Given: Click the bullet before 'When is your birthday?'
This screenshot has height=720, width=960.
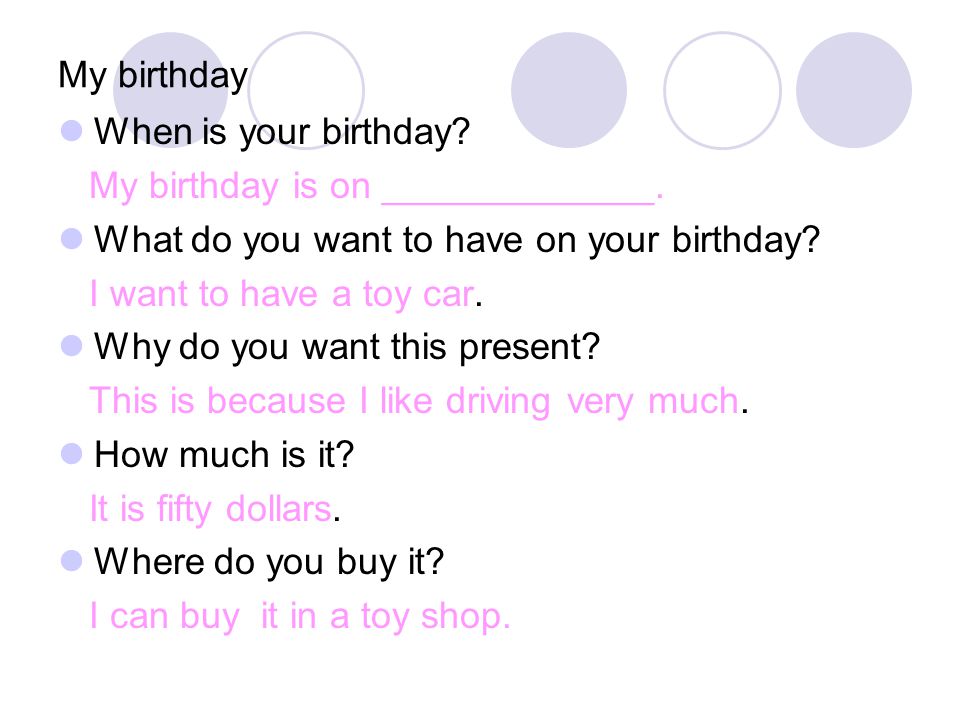Looking at the screenshot, I should click(x=72, y=130).
